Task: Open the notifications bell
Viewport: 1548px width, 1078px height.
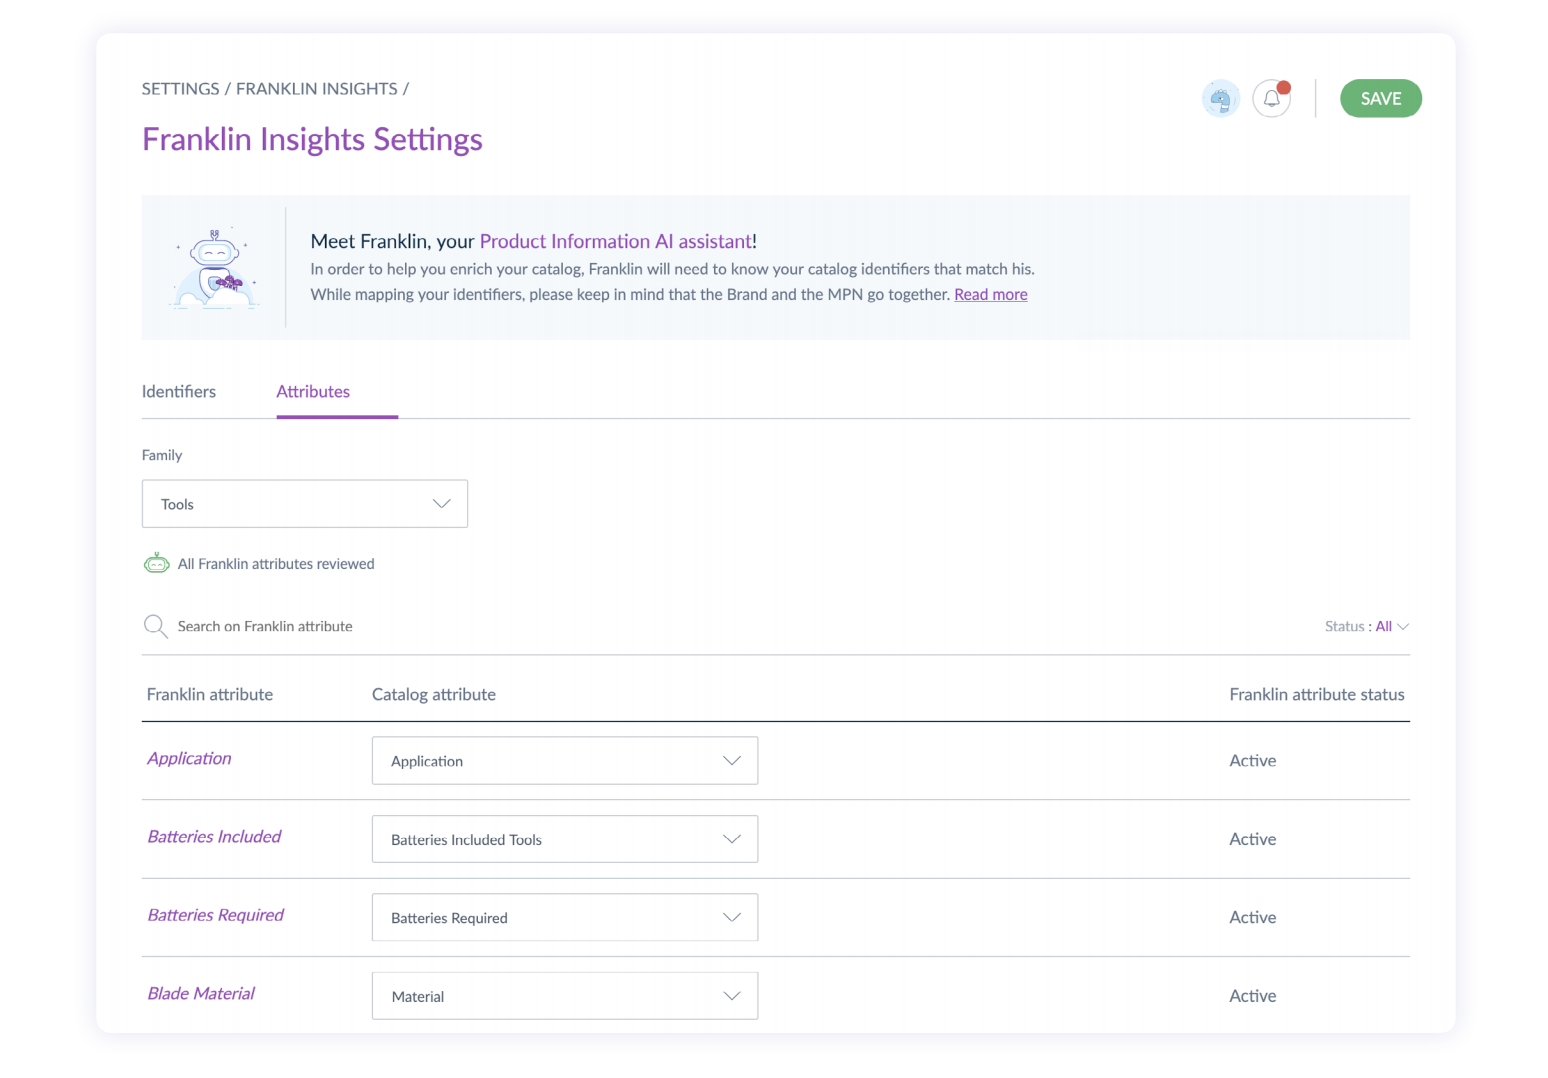Action: [1271, 99]
